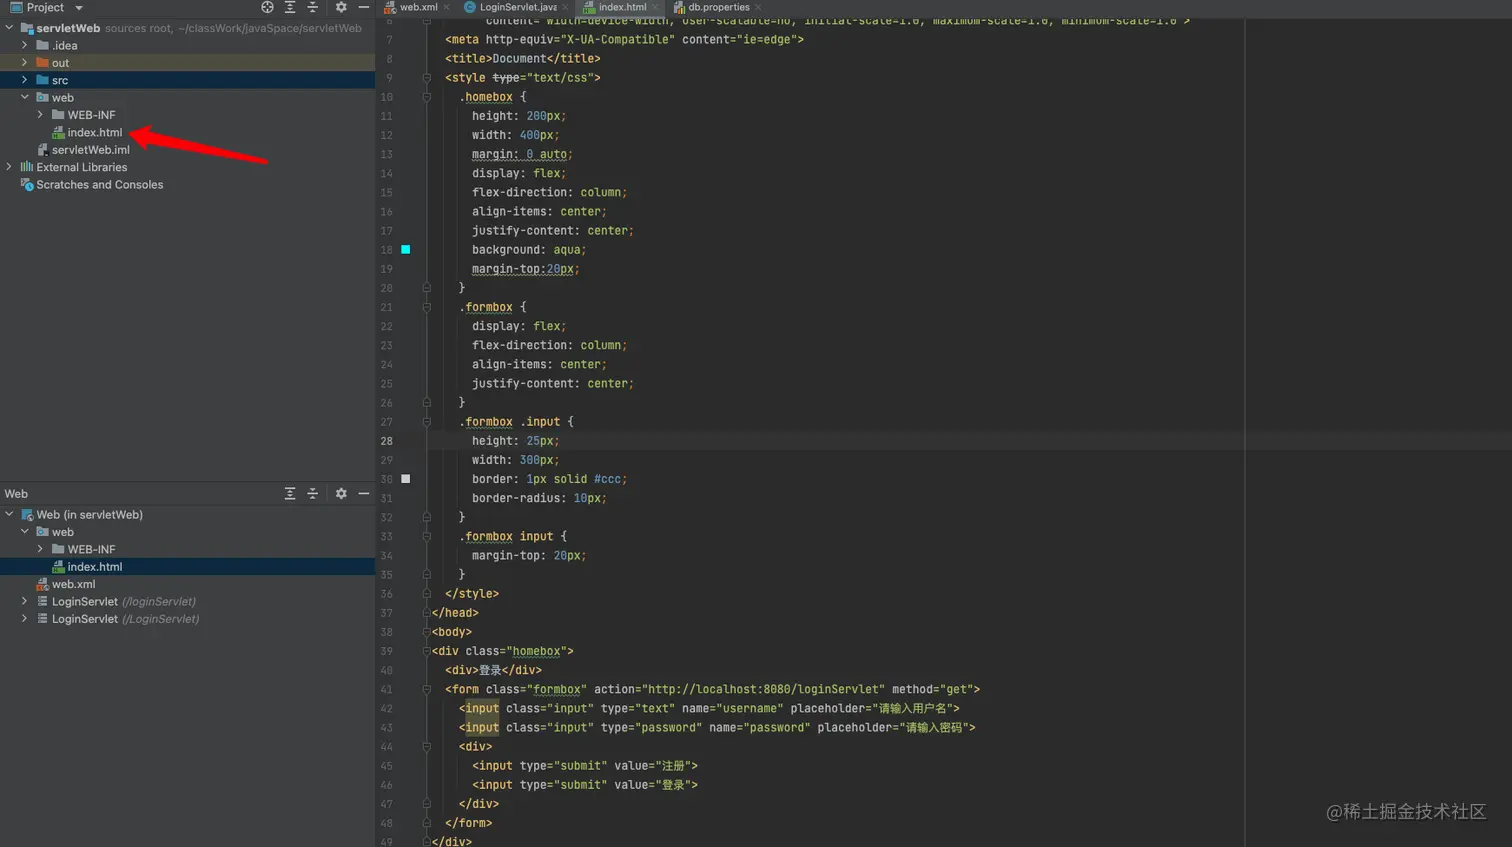Collapse all nodes in the Project panel

coord(313,7)
